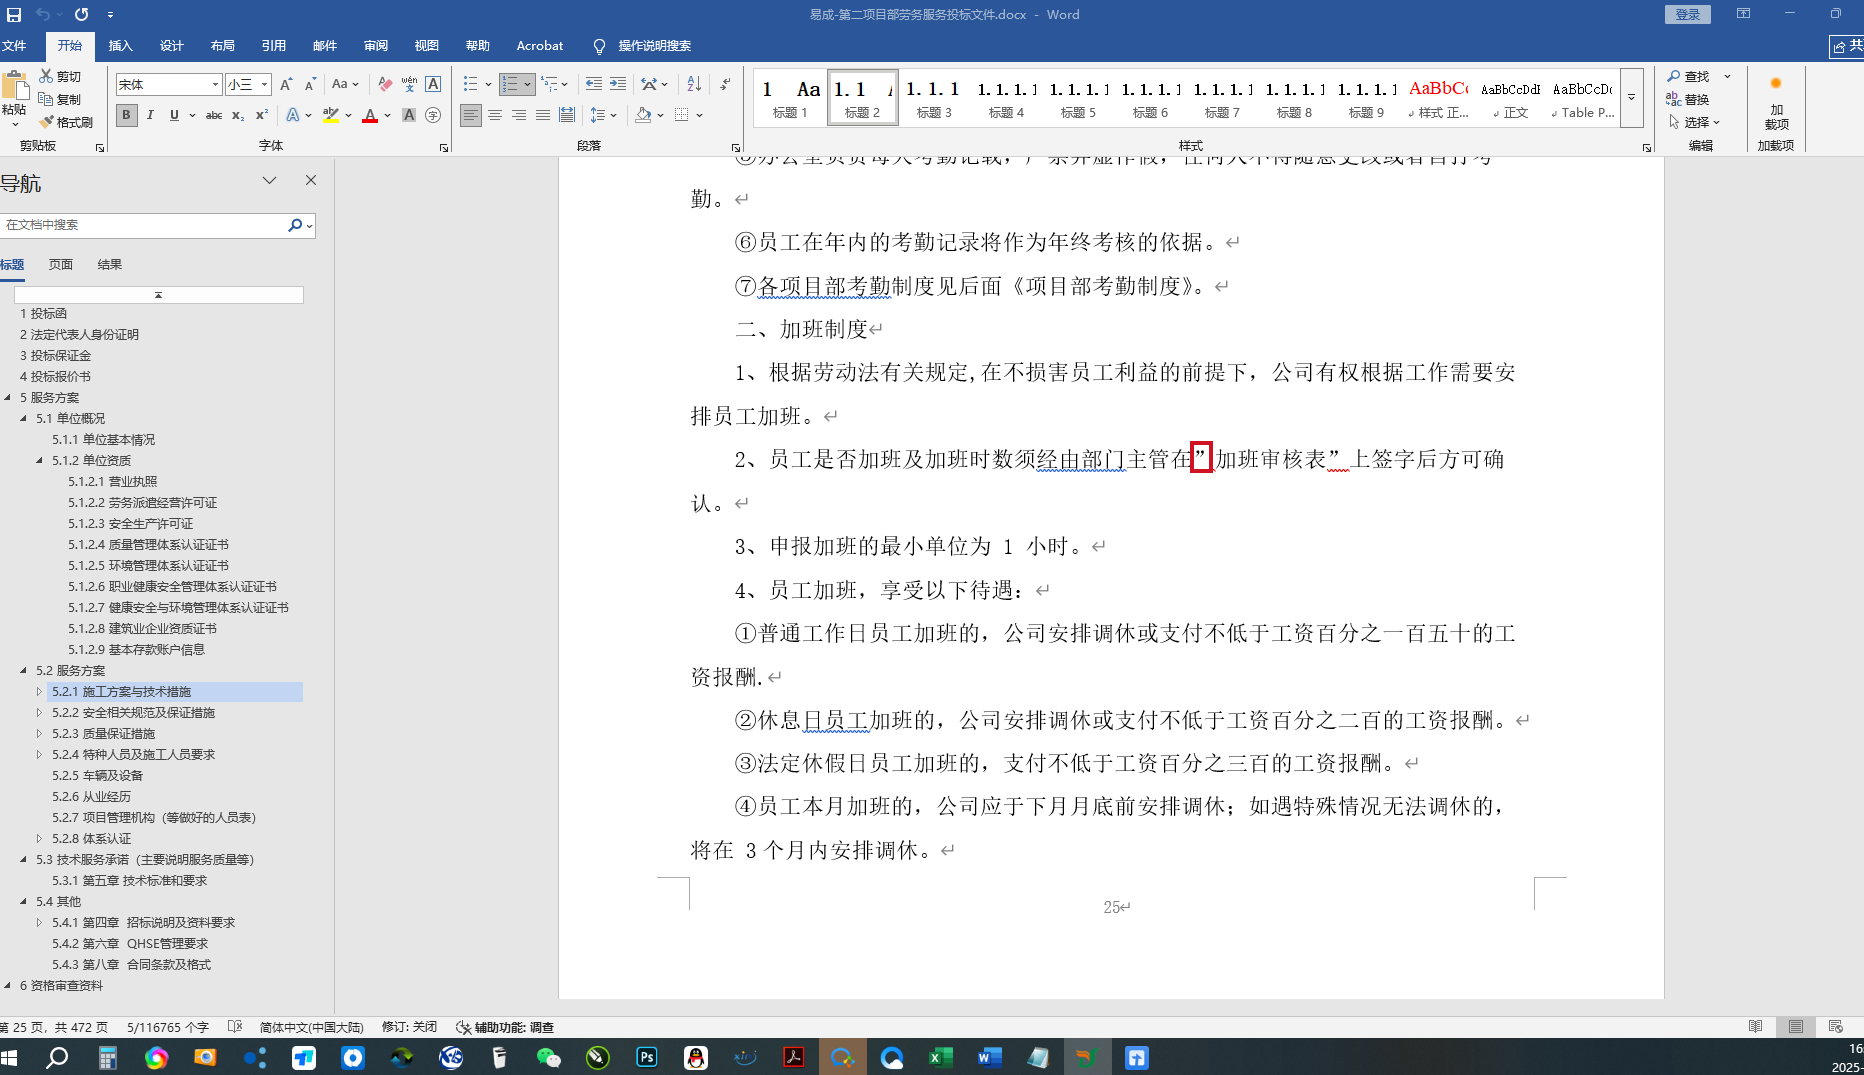Open the change case (Aa) dropdown

tap(345, 85)
